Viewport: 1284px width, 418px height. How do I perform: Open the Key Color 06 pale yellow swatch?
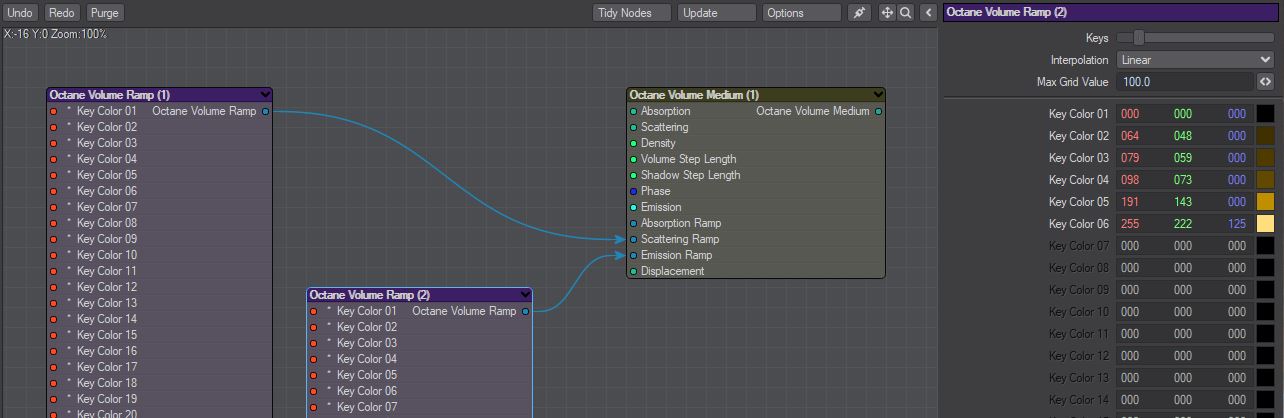pos(1265,224)
